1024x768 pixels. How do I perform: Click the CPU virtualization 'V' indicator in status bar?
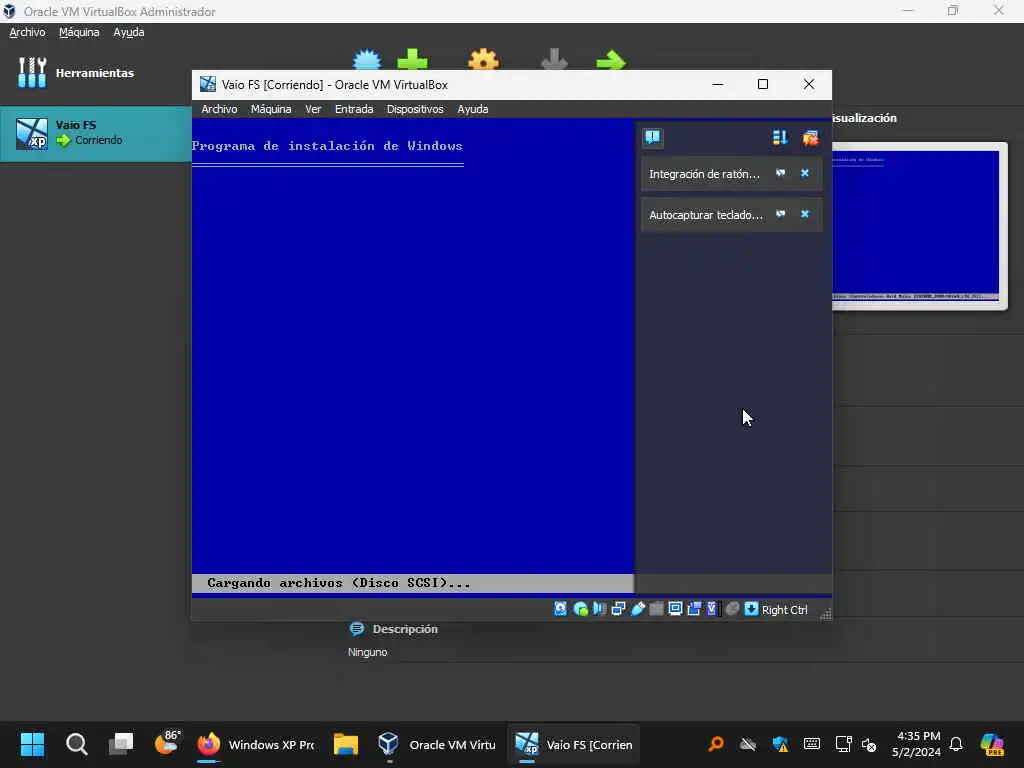(712, 609)
